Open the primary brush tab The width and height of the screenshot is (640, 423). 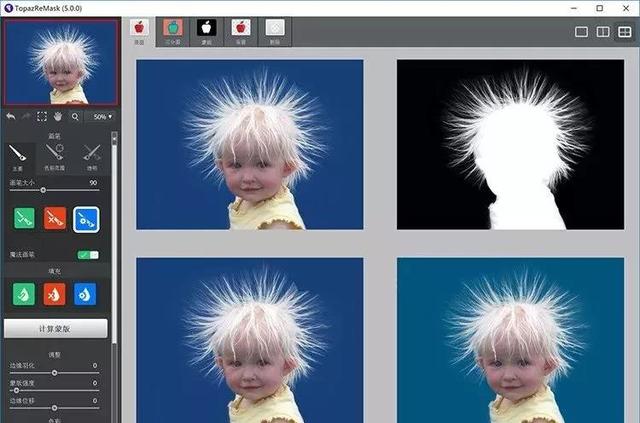(x=20, y=155)
